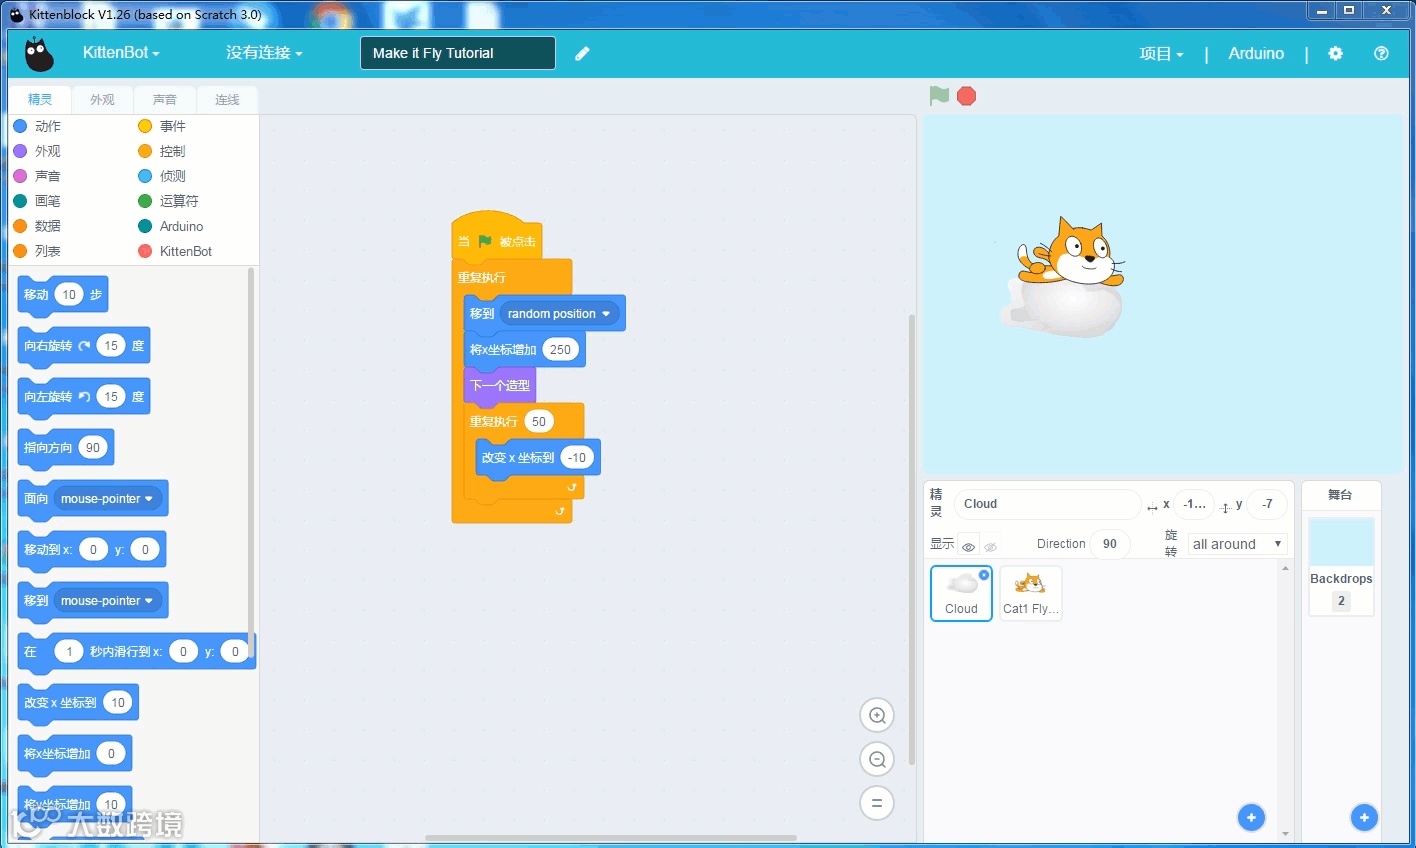Click the 250 value in 将x坐标增加 block
The width and height of the screenshot is (1416, 848).
(x=560, y=350)
